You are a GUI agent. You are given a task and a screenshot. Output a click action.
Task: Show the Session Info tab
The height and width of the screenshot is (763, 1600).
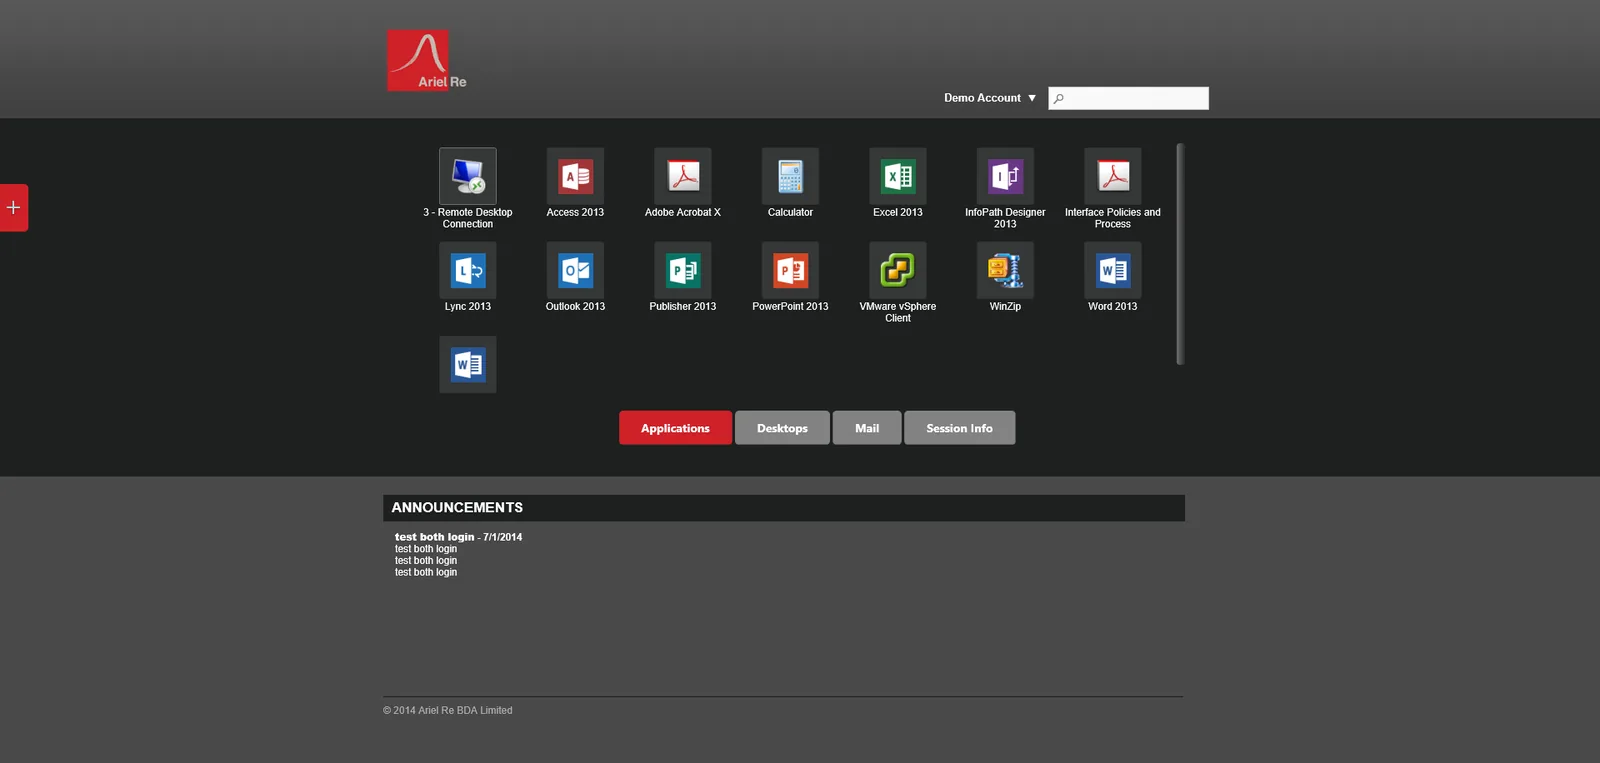click(x=960, y=428)
